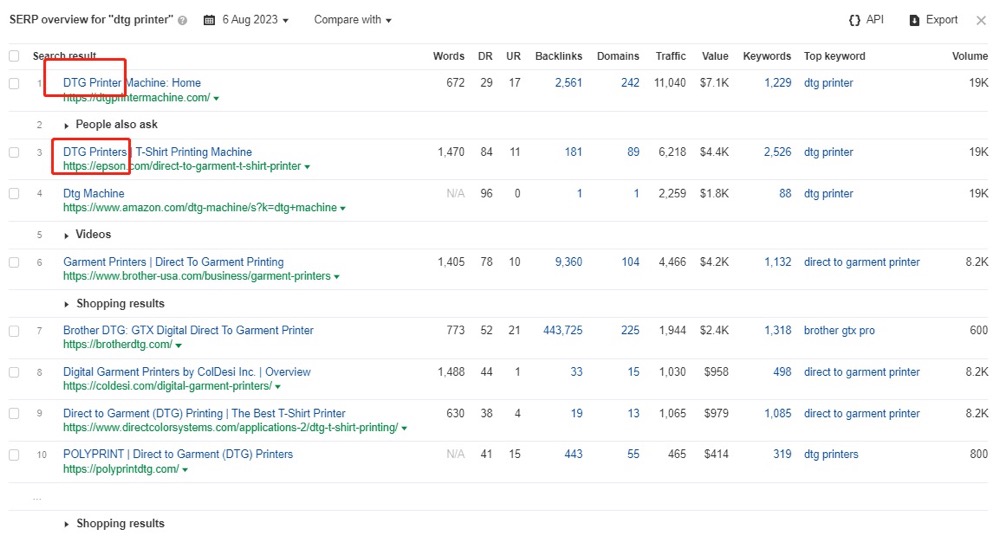Open URL dropdown arrow for brotherdtg.com
This screenshot has height=536, width=1000.
coord(178,345)
